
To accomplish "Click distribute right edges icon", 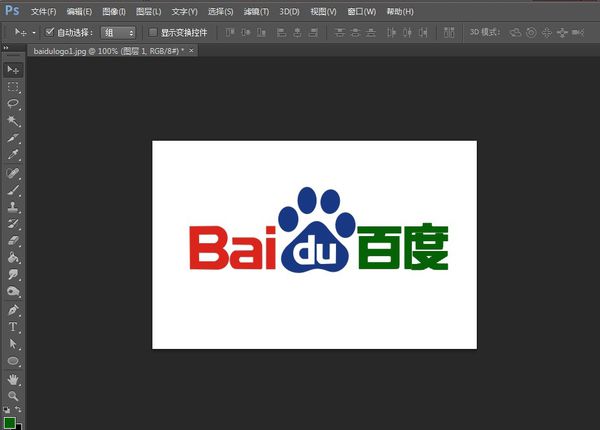I will [423, 33].
